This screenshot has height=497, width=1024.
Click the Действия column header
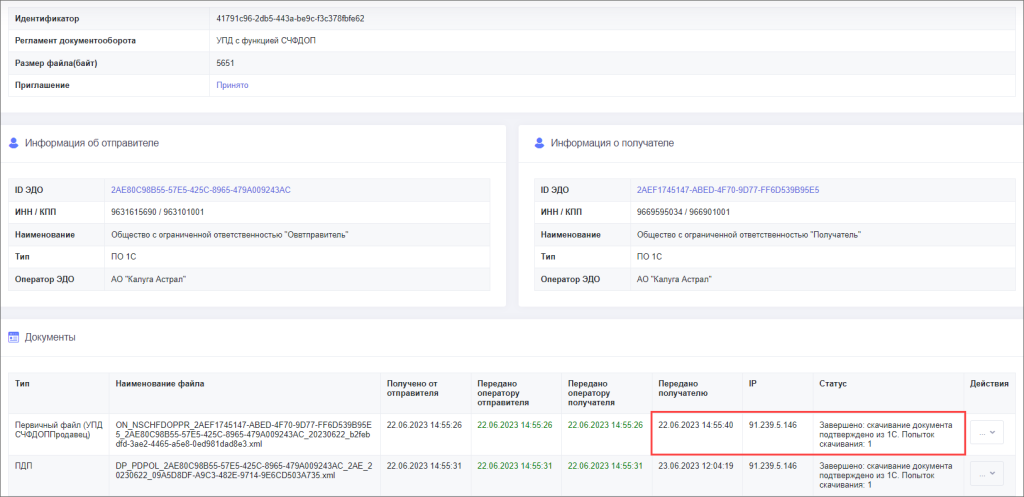(989, 383)
